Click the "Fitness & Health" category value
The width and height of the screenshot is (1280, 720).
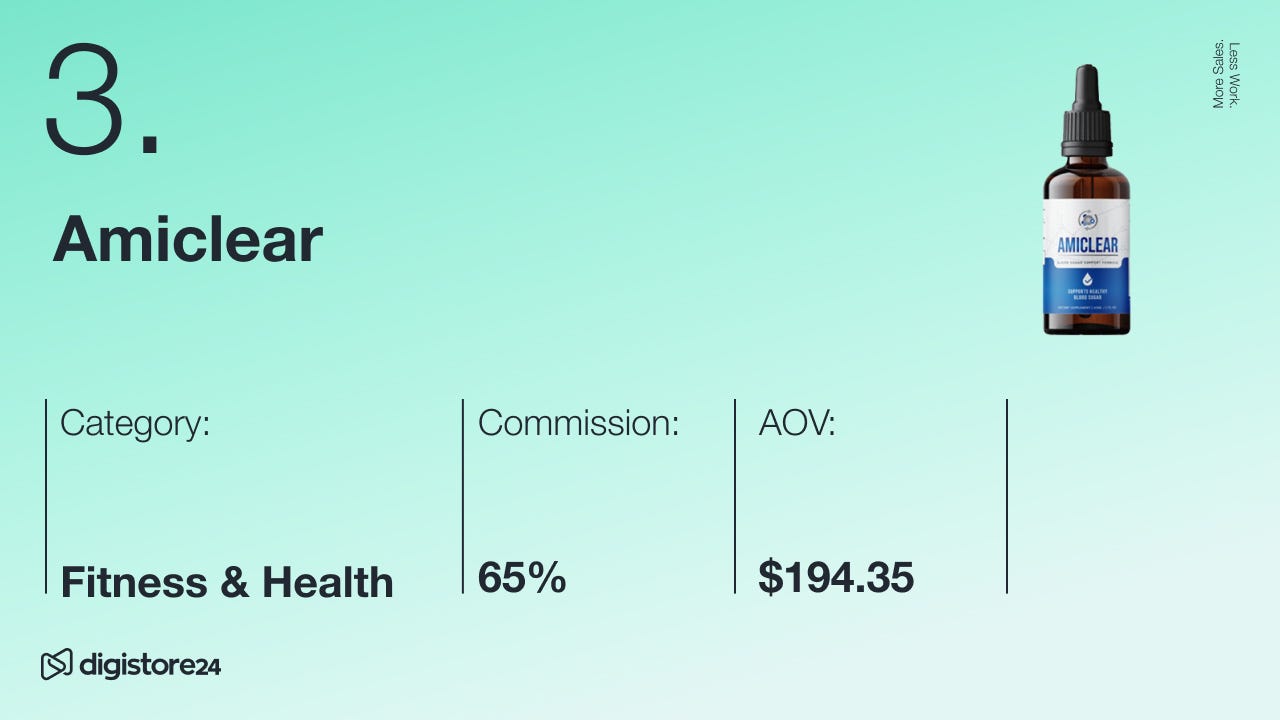pyautogui.click(x=227, y=582)
